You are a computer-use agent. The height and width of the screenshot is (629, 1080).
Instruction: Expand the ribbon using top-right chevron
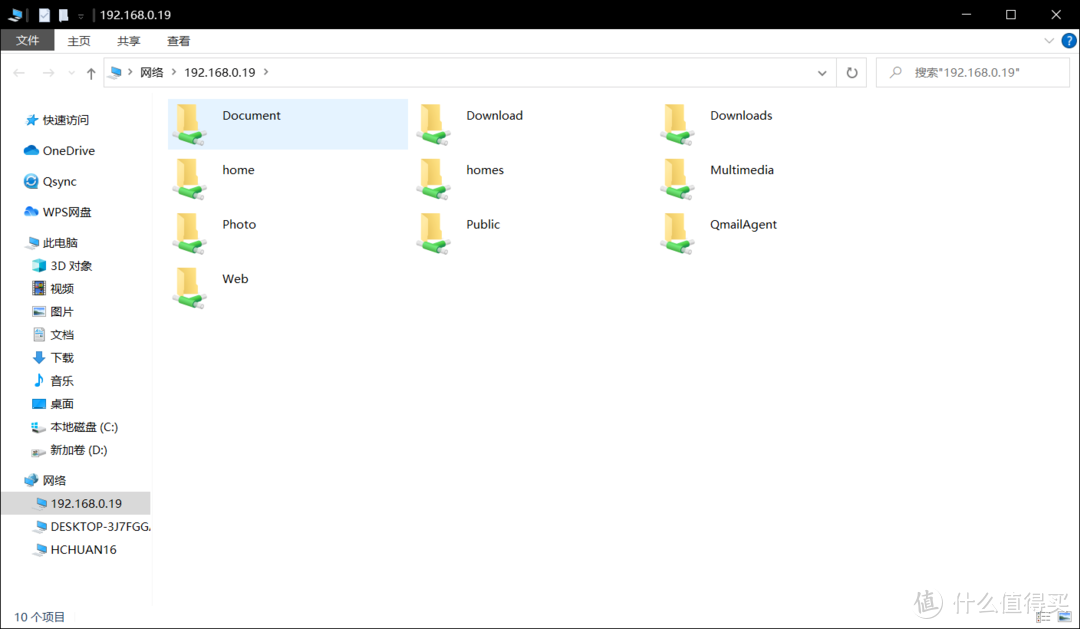coord(1049,41)
